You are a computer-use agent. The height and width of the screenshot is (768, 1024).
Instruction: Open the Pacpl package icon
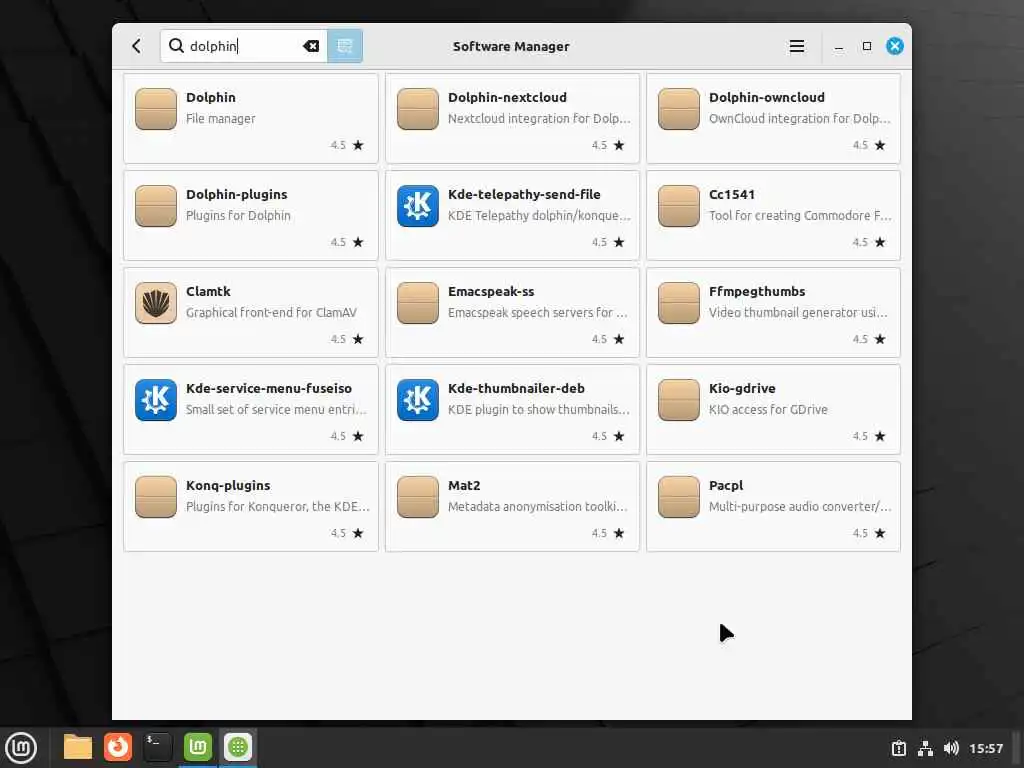click(679, 497)
